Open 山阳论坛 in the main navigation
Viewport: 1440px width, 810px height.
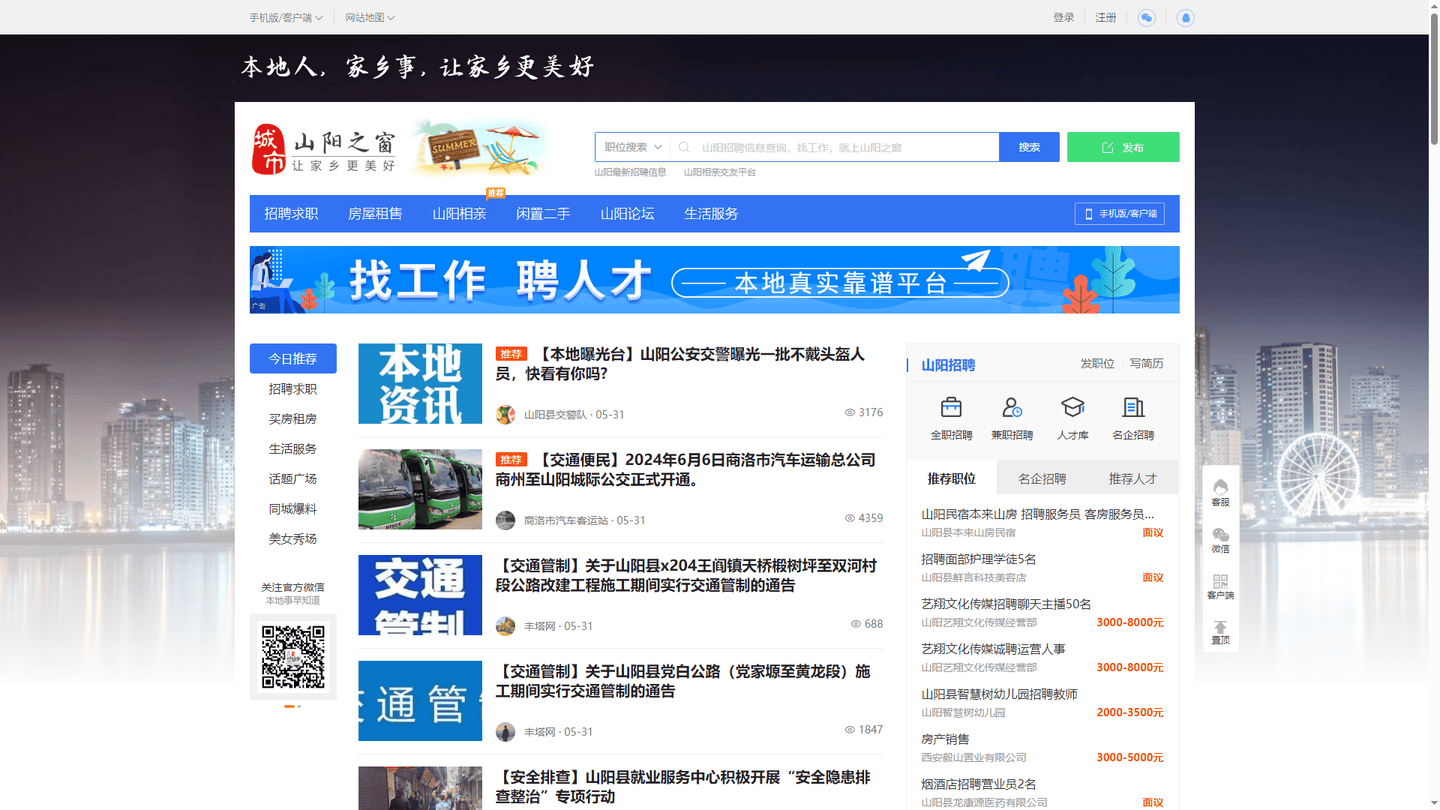(627, 213)
